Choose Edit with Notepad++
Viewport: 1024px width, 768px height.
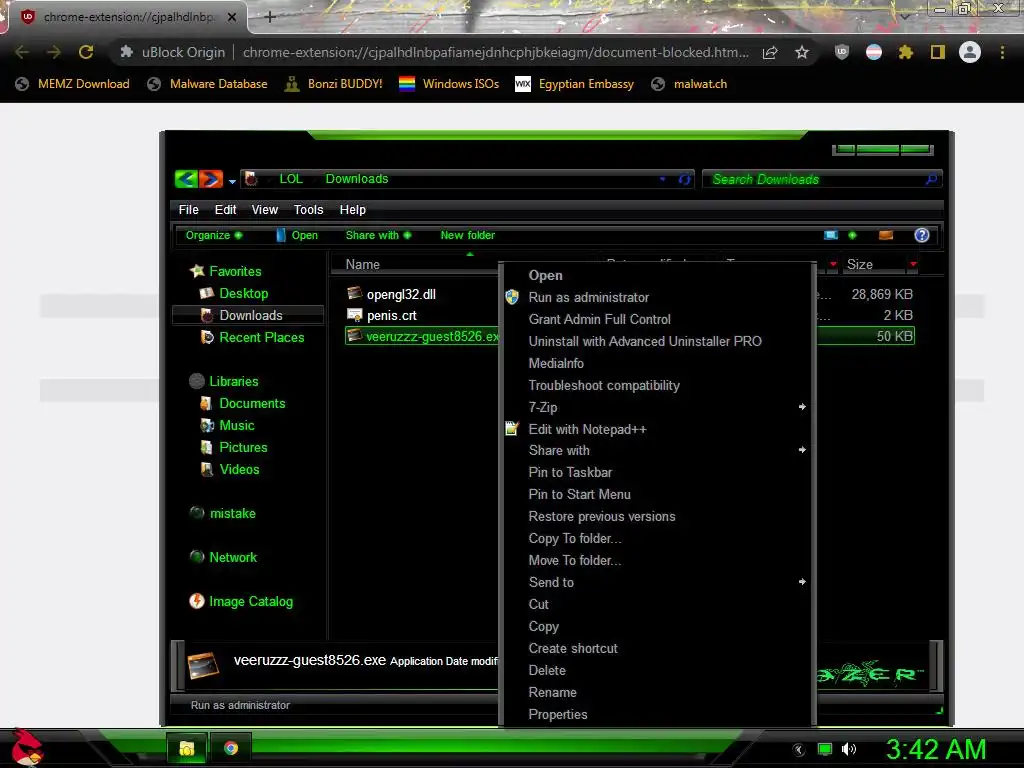[x=587, y=429]
